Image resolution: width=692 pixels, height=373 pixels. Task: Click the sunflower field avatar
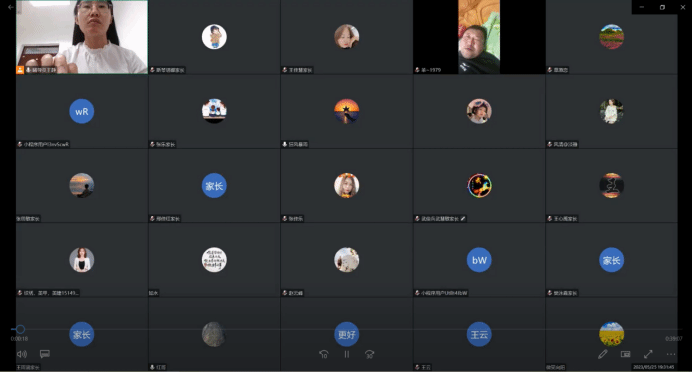(611, 334)
